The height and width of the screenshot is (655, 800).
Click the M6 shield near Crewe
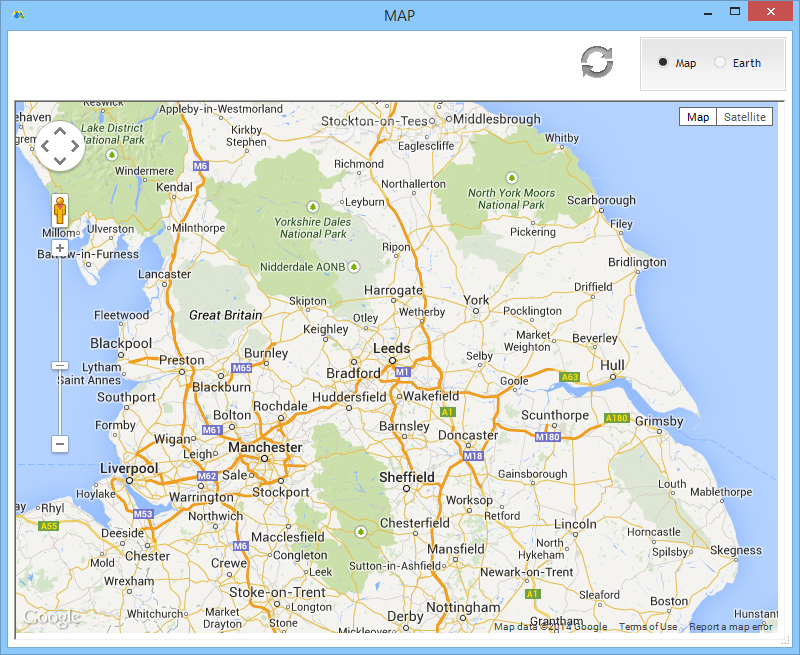point(240,546)
